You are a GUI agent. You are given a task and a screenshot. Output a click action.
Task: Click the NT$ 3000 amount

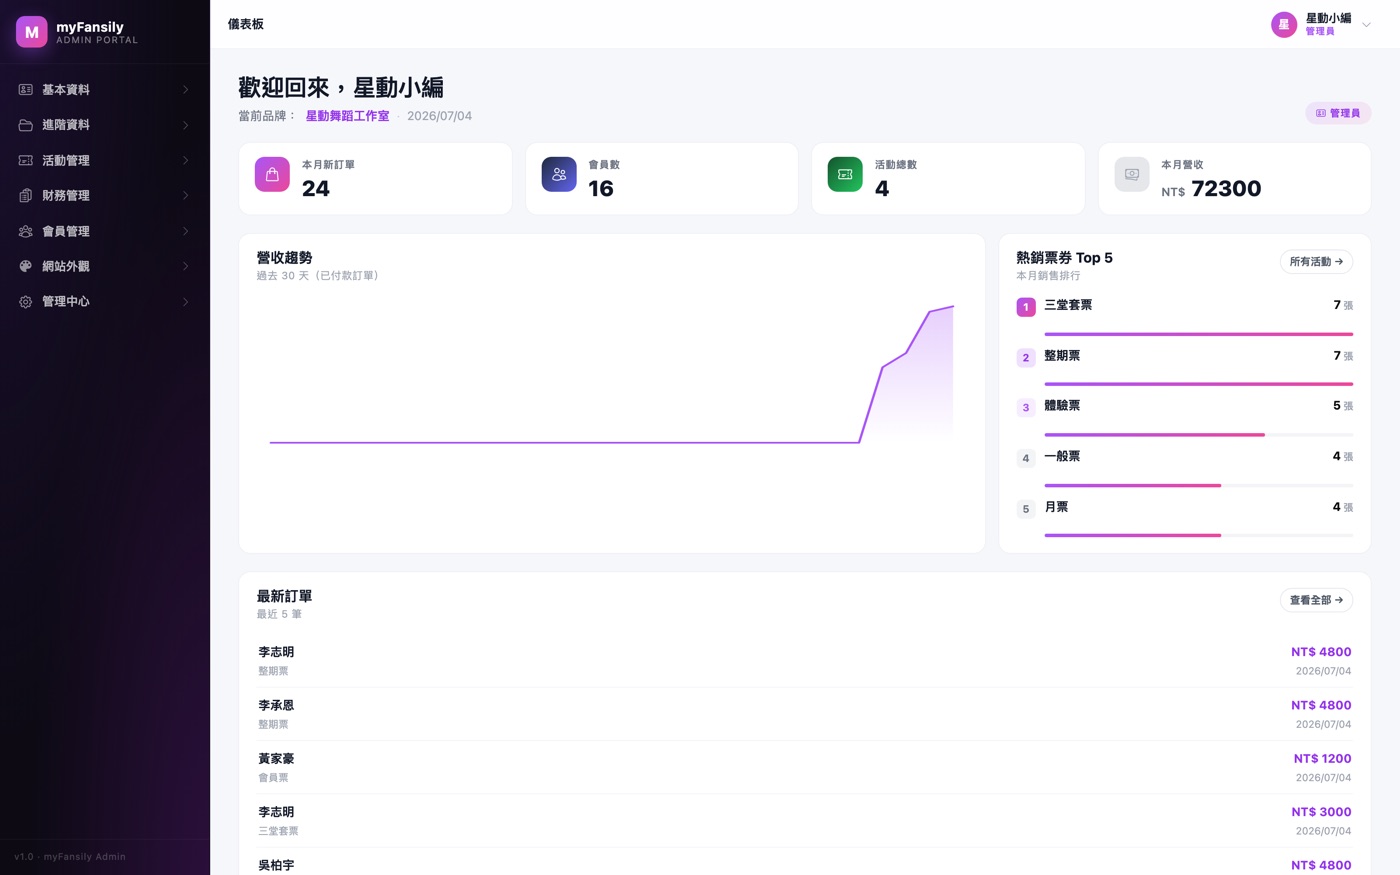click(1321, 812)
